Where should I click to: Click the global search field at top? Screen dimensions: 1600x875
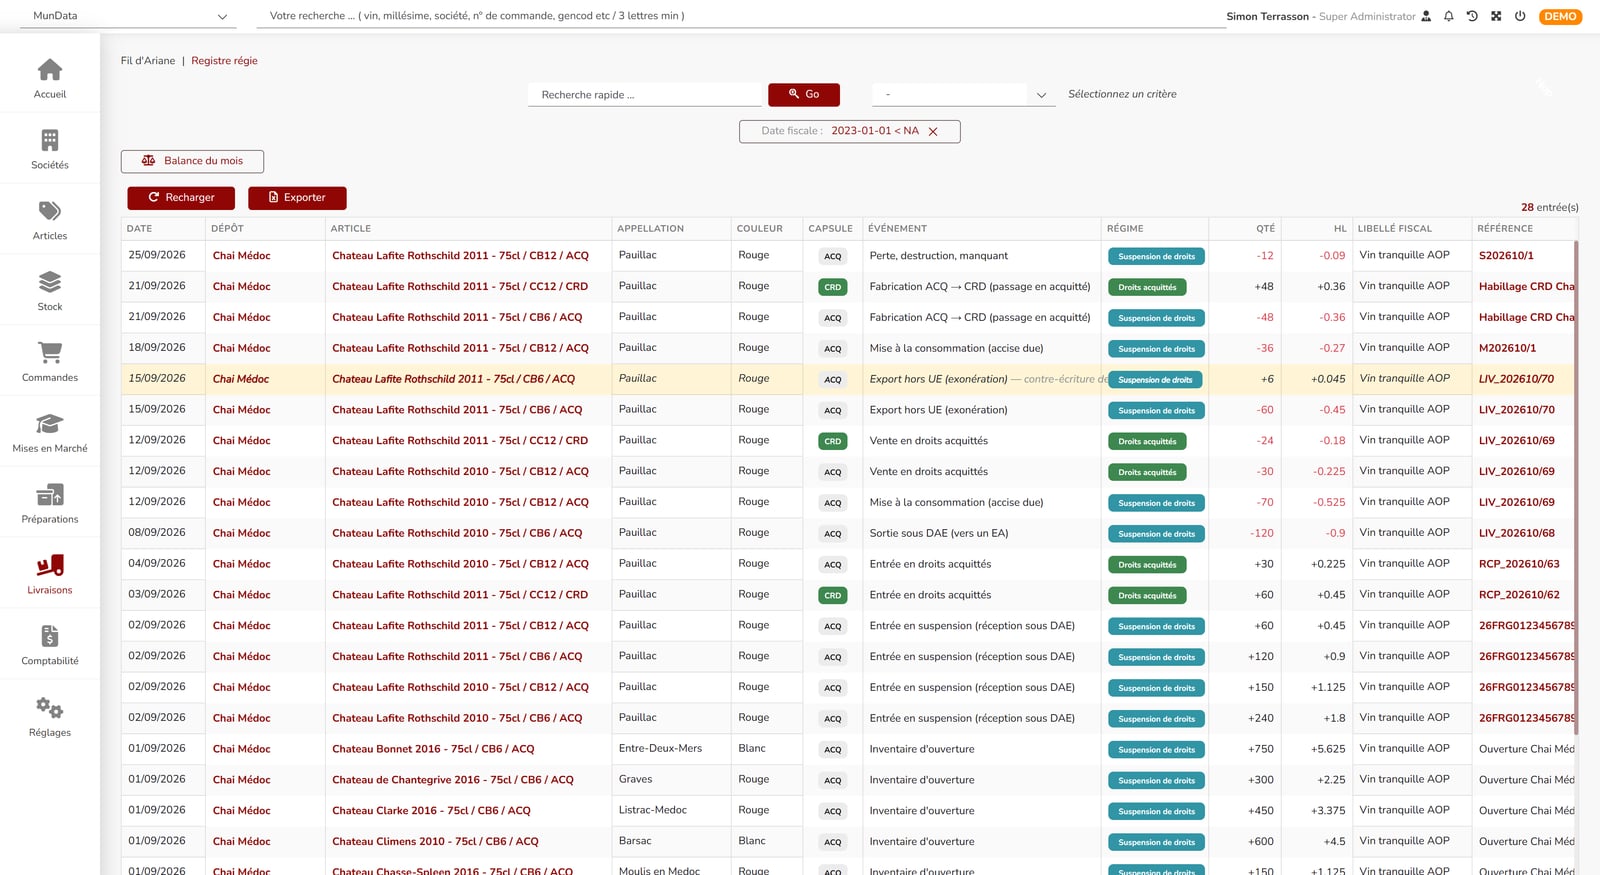[x=742, y=16]
